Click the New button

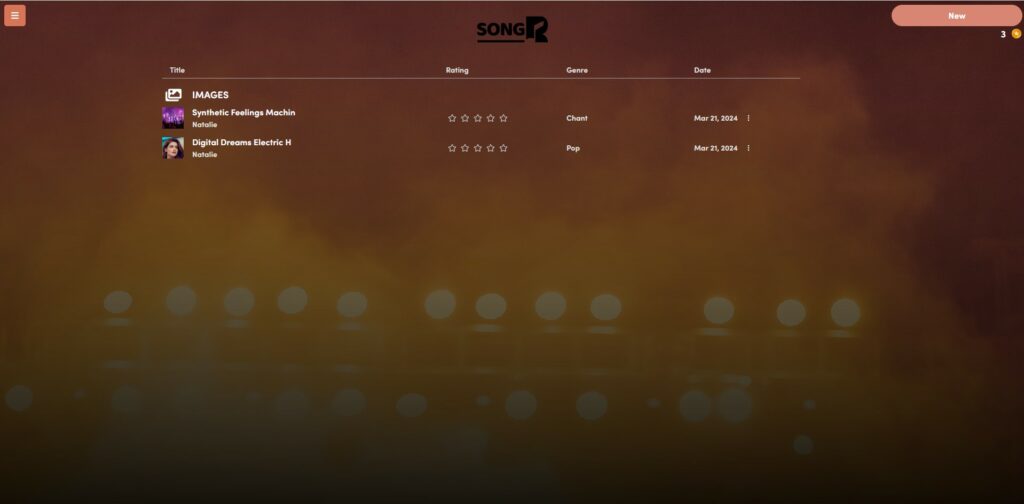(956, 16)
